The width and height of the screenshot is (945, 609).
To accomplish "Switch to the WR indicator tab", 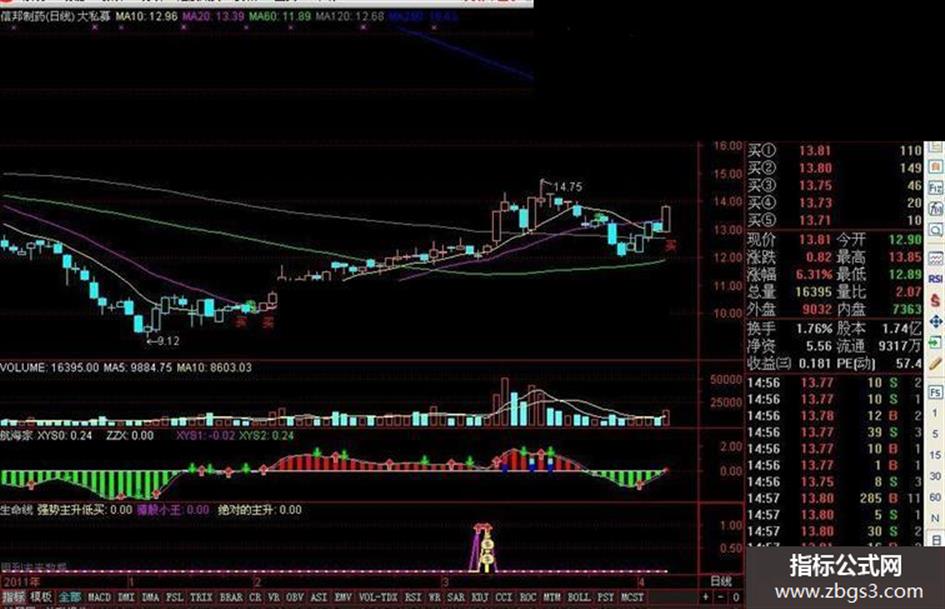I will click(435, 597).
